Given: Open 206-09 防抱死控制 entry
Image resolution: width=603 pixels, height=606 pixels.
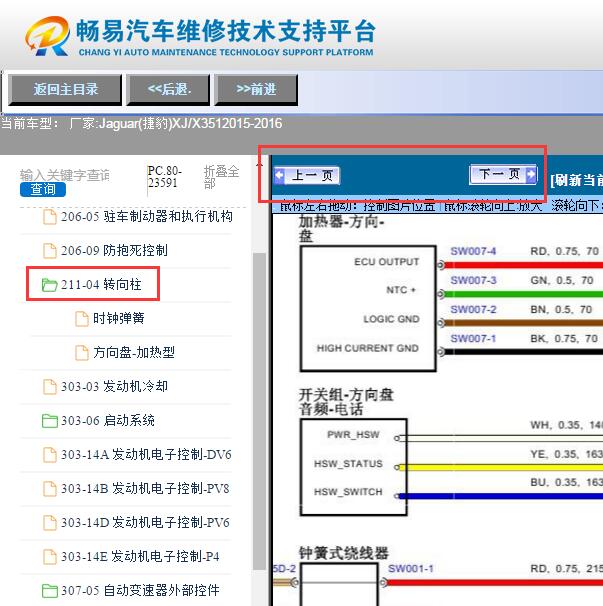Looking at the screenshot, I should click(x=114, y=250).
